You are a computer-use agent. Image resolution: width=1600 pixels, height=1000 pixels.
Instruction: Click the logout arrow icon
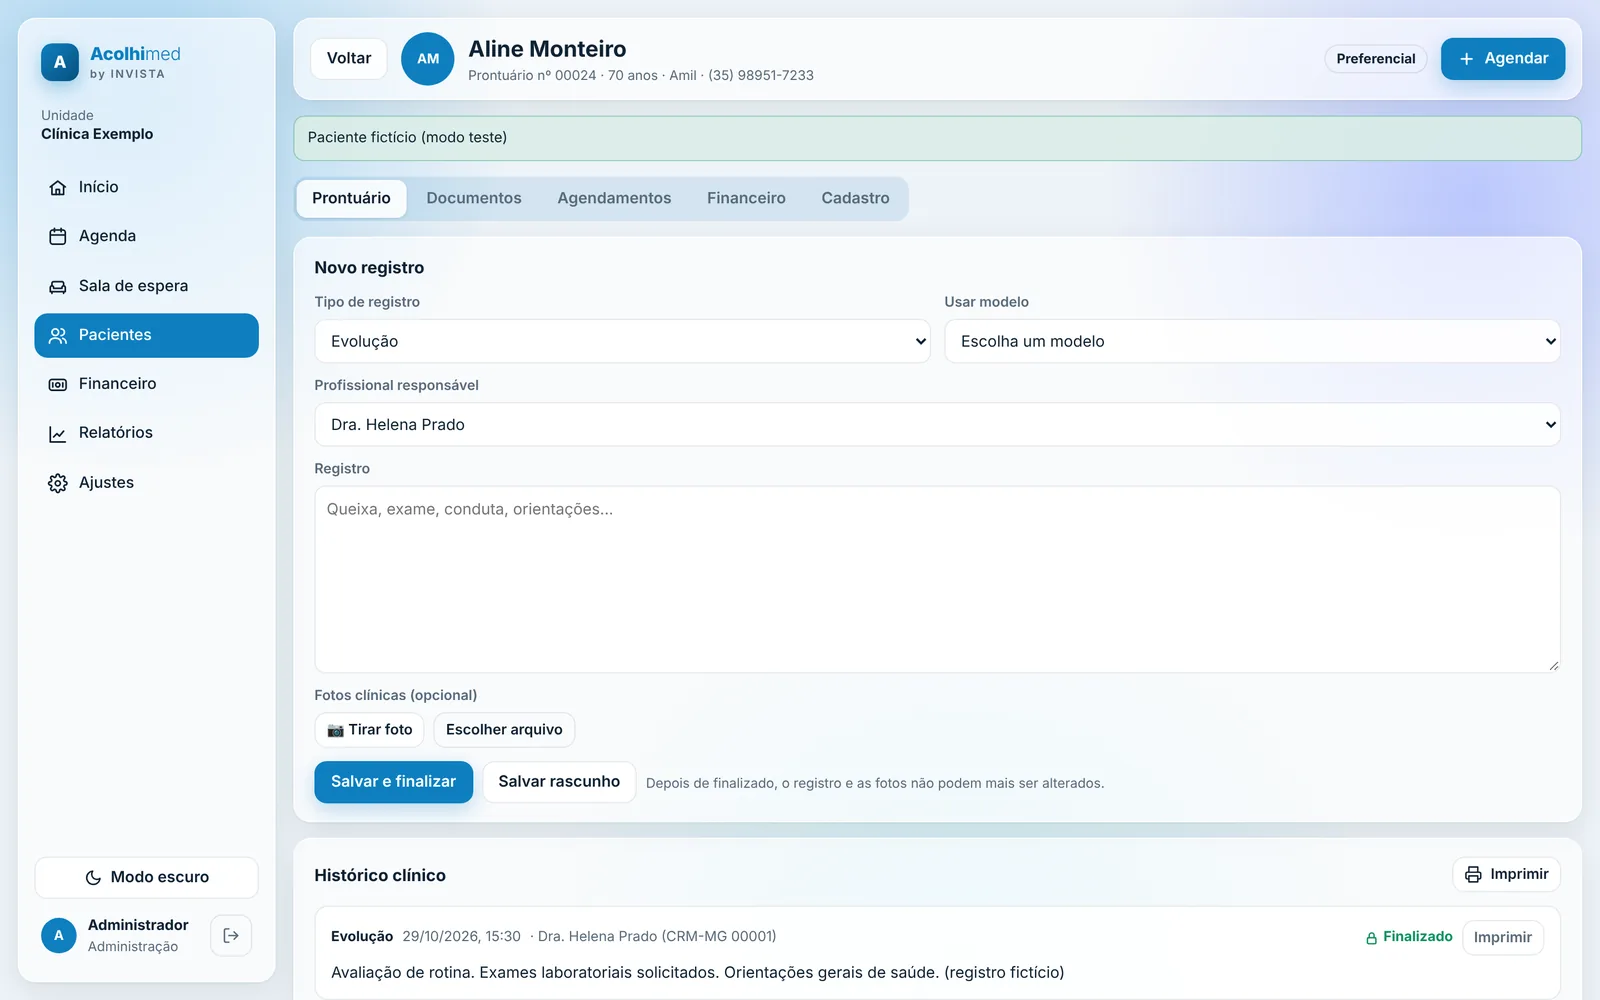[231, 936]
